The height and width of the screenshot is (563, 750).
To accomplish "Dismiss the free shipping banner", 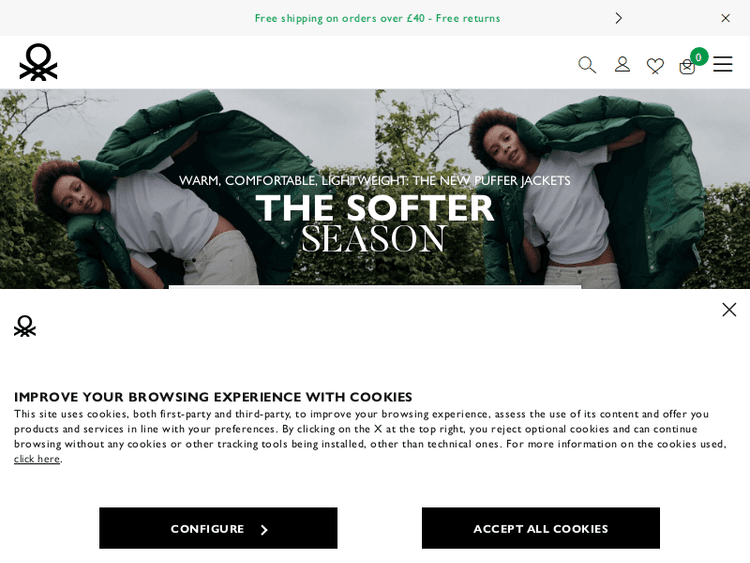I will pyautogui.click(x=725, y=18).
